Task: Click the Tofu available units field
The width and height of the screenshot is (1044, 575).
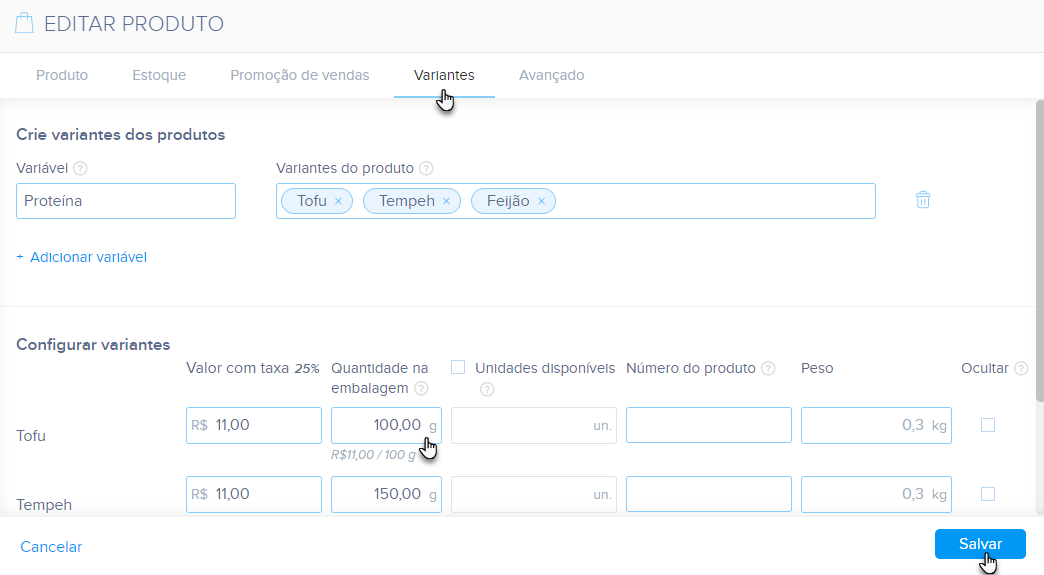Action: 533,425
